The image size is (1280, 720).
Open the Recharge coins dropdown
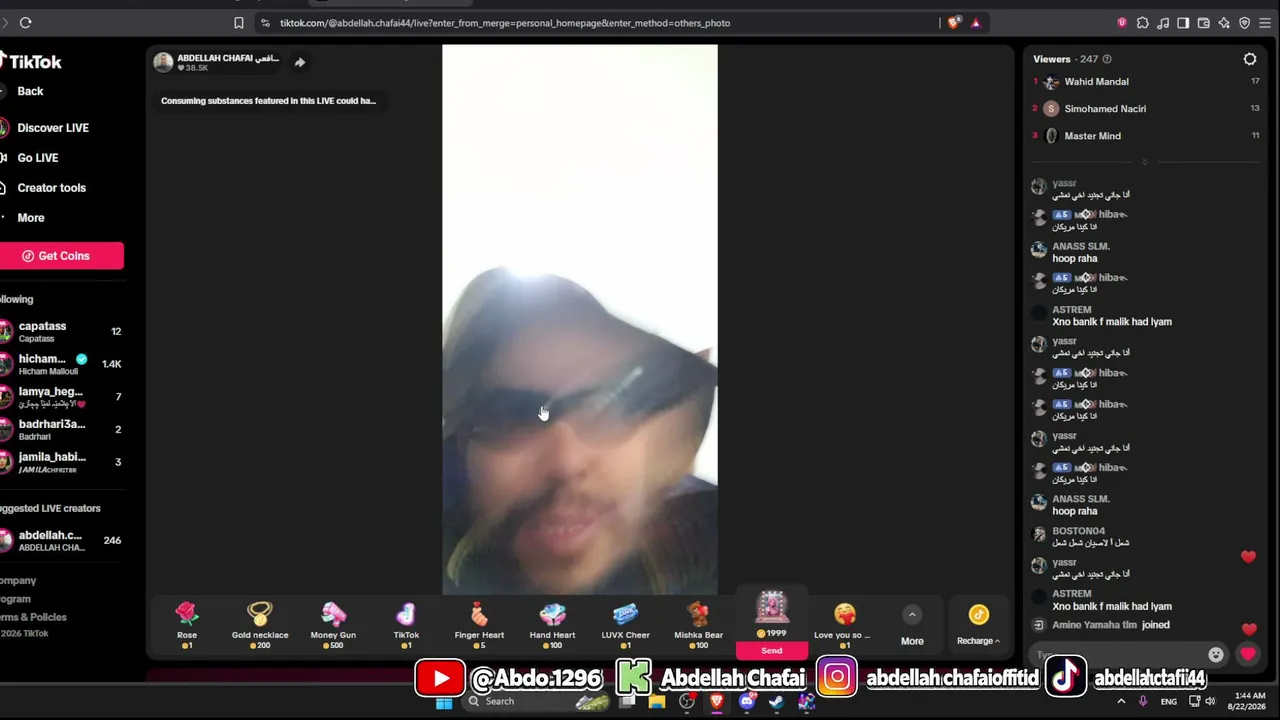978,625
